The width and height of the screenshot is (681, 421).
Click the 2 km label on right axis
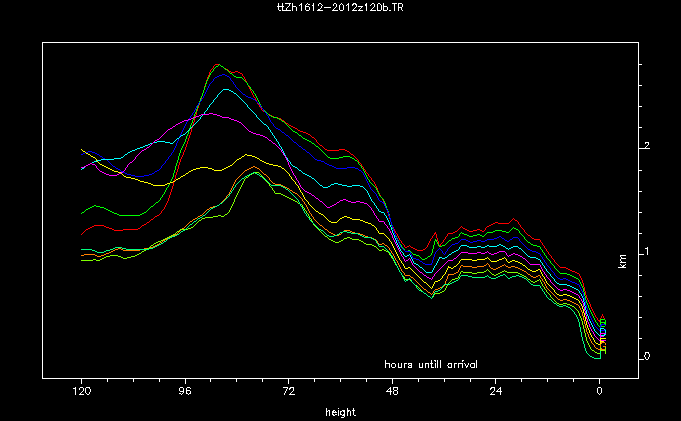[648, 146]
